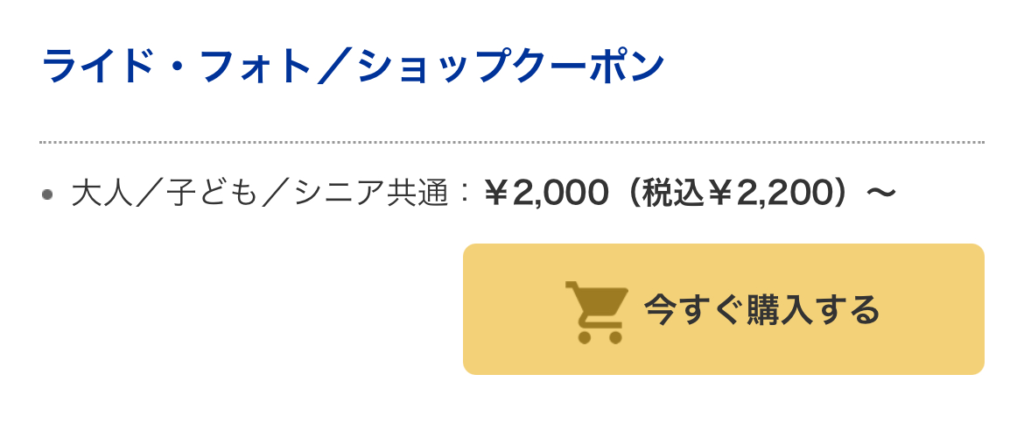1024x424 pixels.
Task: Click ショップクーポン in the blue title
Action: tap(511, 68)
